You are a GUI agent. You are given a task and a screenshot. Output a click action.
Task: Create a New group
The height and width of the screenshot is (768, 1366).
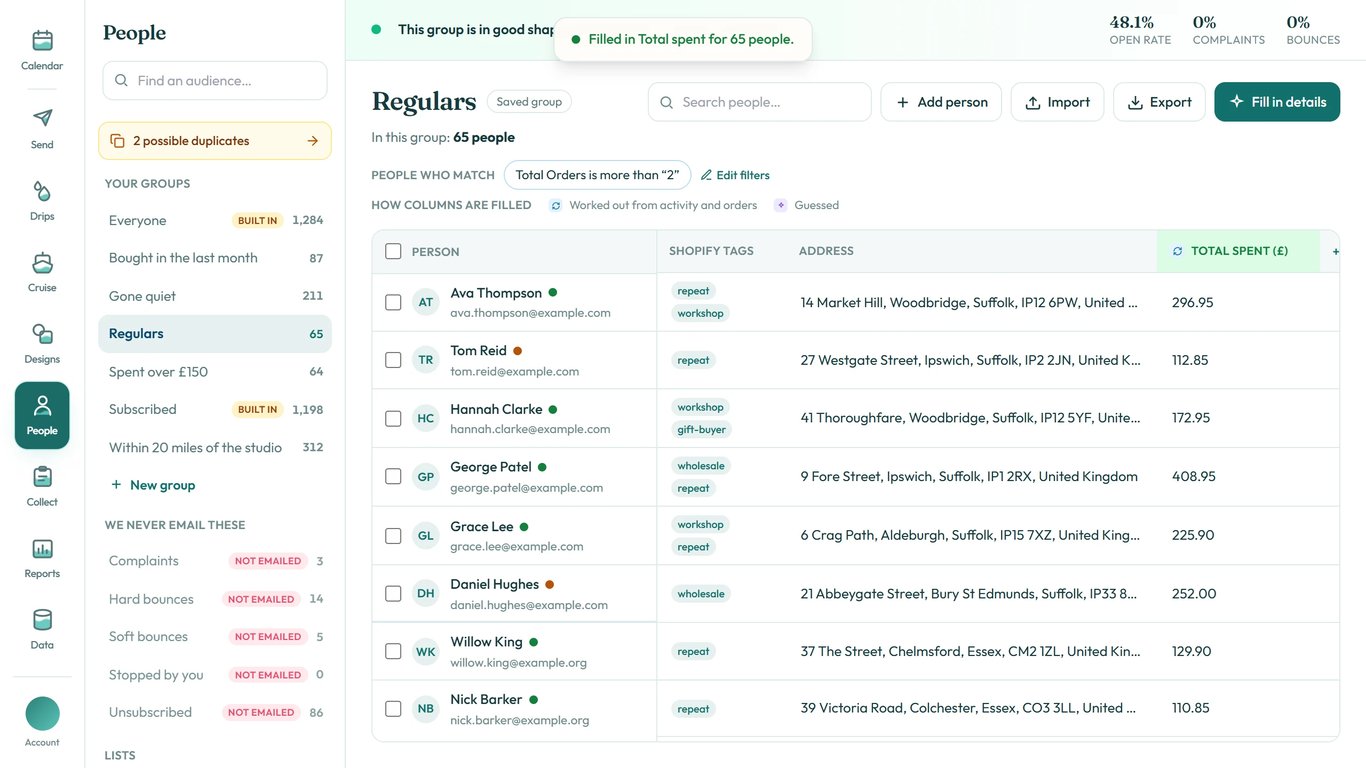[x=153, y=485]
